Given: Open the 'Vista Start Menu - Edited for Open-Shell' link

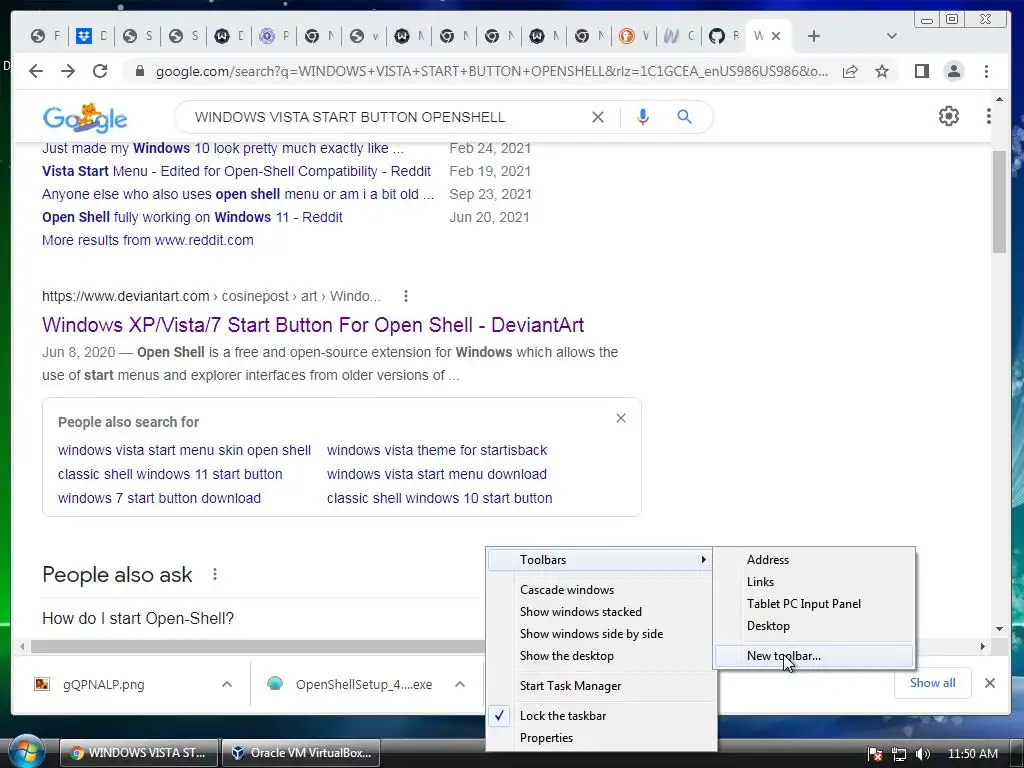Looking at the screenshot, I should coord(236,171).
